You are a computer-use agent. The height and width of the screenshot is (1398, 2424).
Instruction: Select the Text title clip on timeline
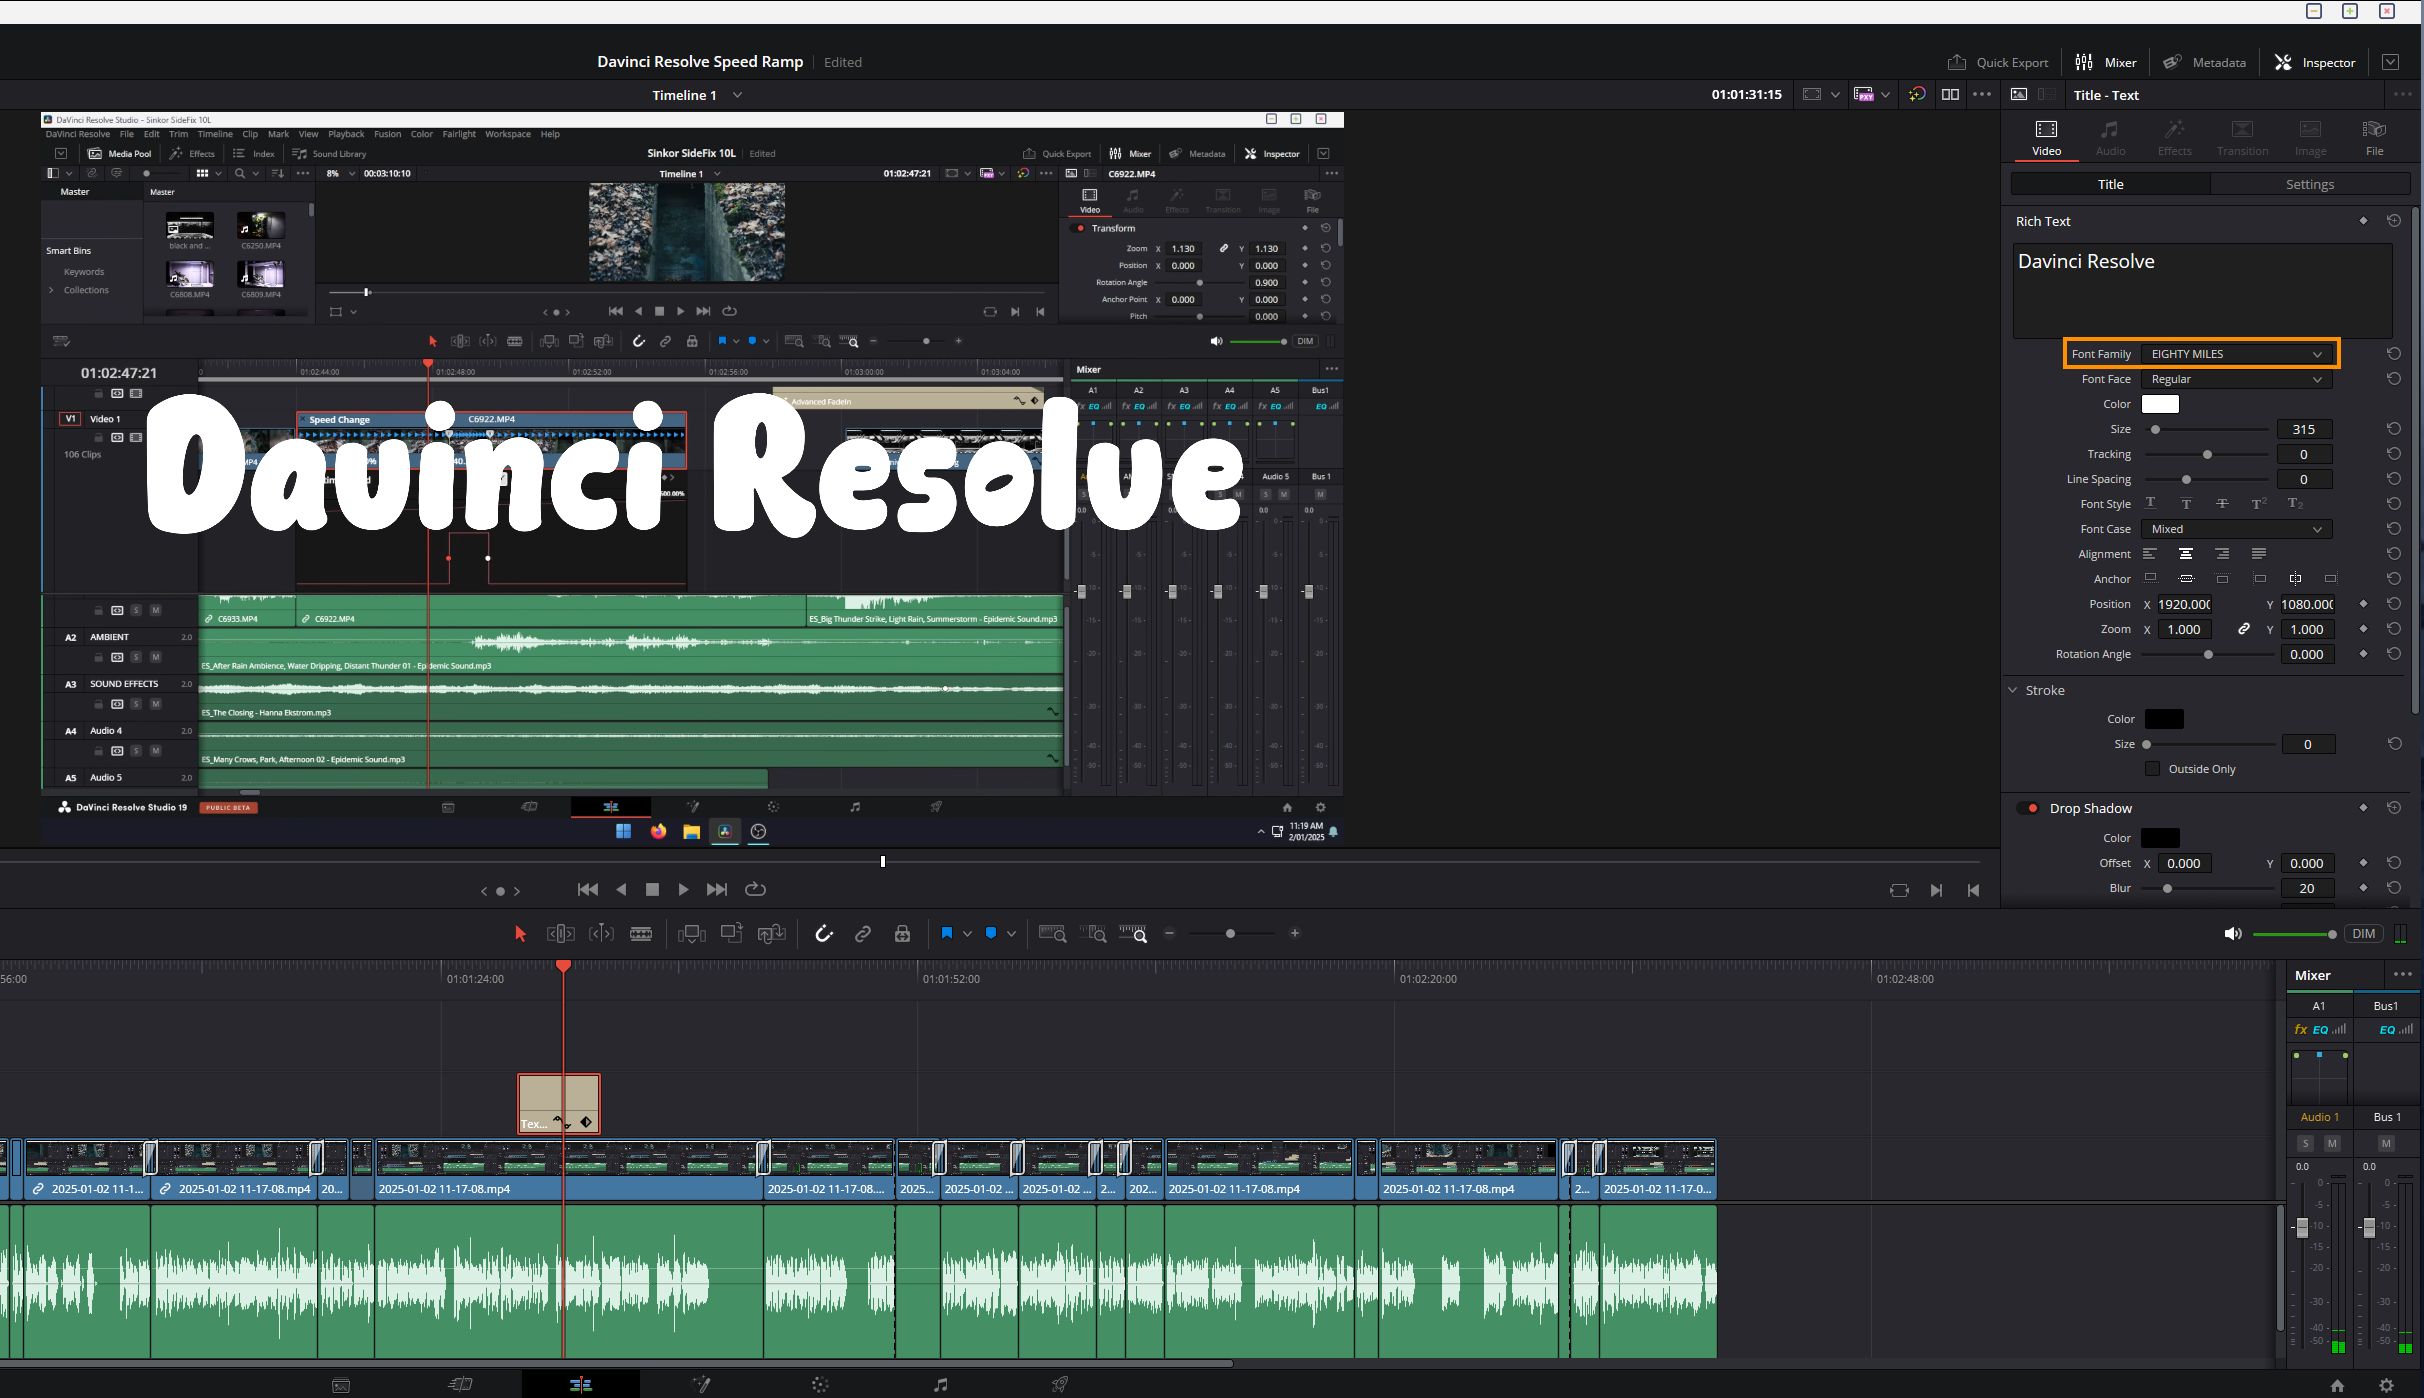pos(558,1103)
